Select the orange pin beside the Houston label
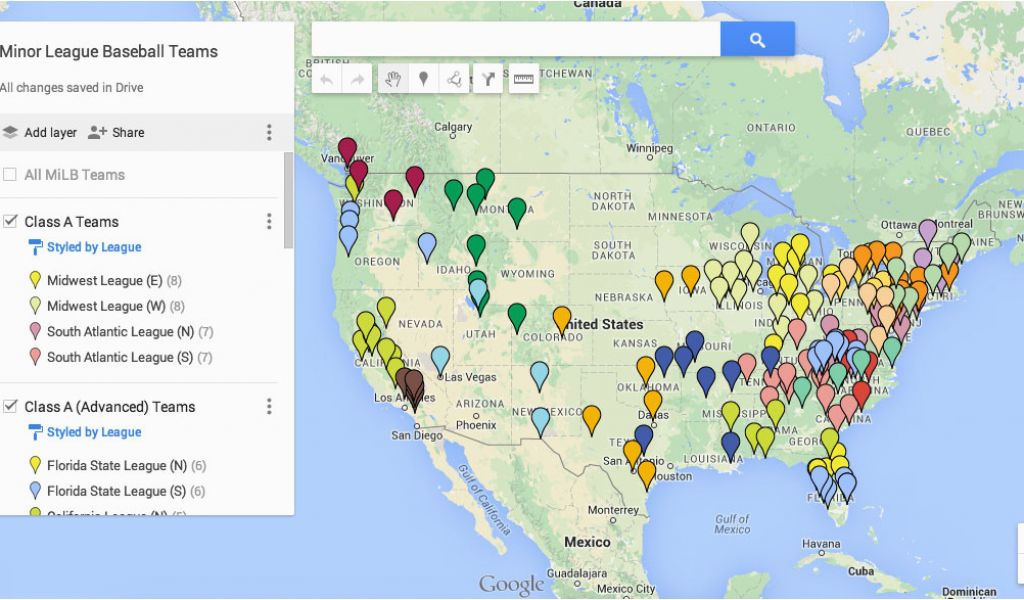 pyautogui.click(x=647, y=475)
